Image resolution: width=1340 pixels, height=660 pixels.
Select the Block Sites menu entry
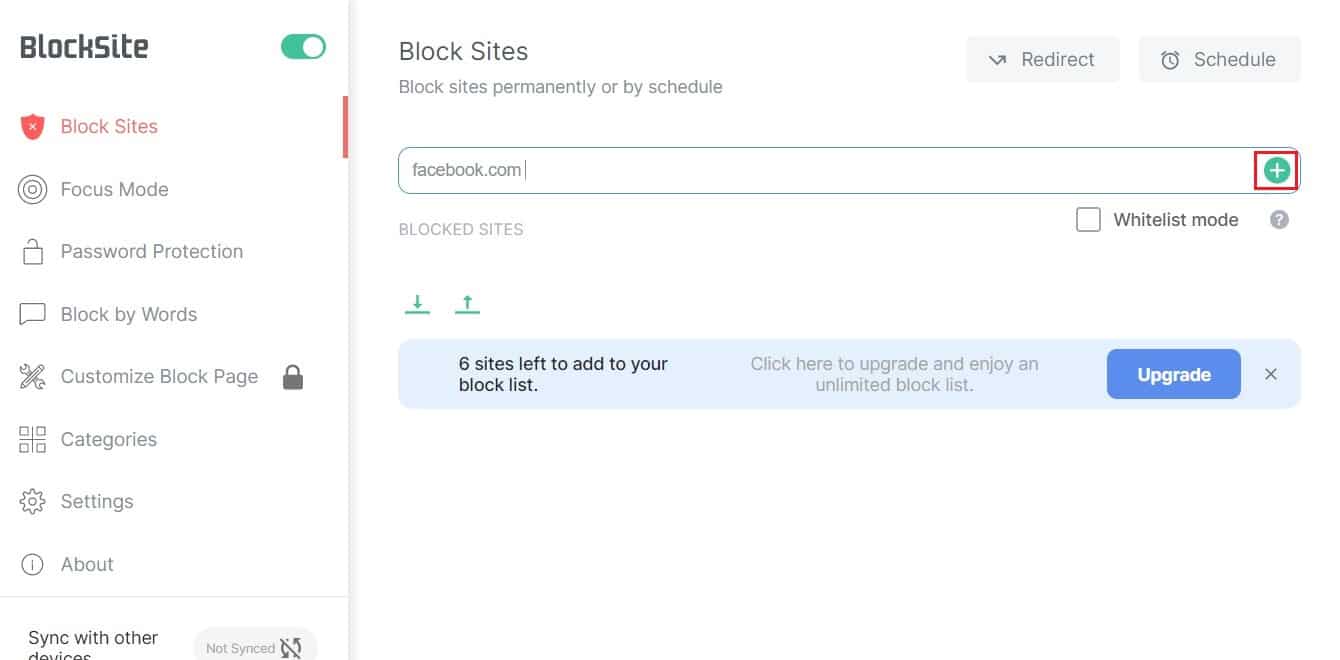point(109,126)
